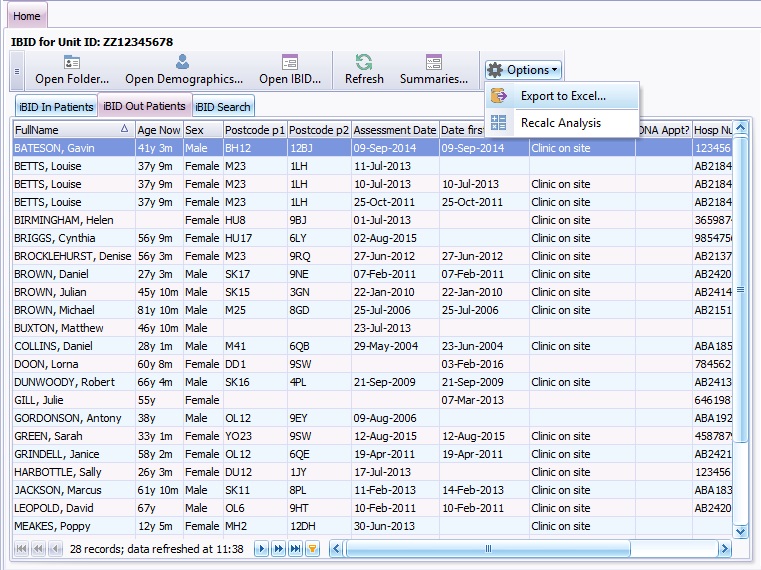The image size is (761, 570).
Task: Select Recalc Analysis menu entry
Action: pos(560,123)
